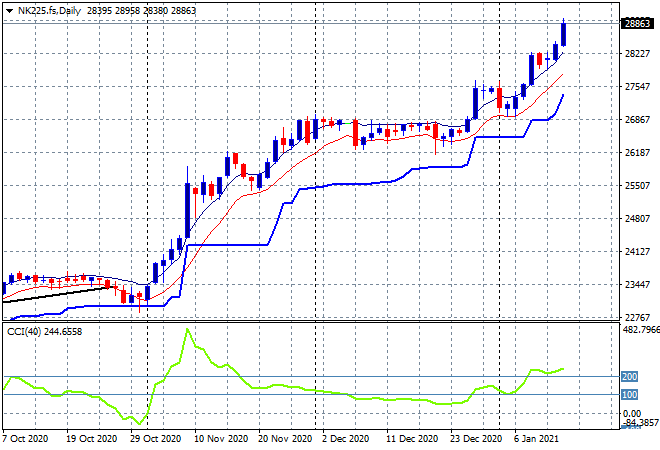Click the CCI(40) 244.6558 indicator label
Screen dimensions: 660x450
[x=44, y=332]
